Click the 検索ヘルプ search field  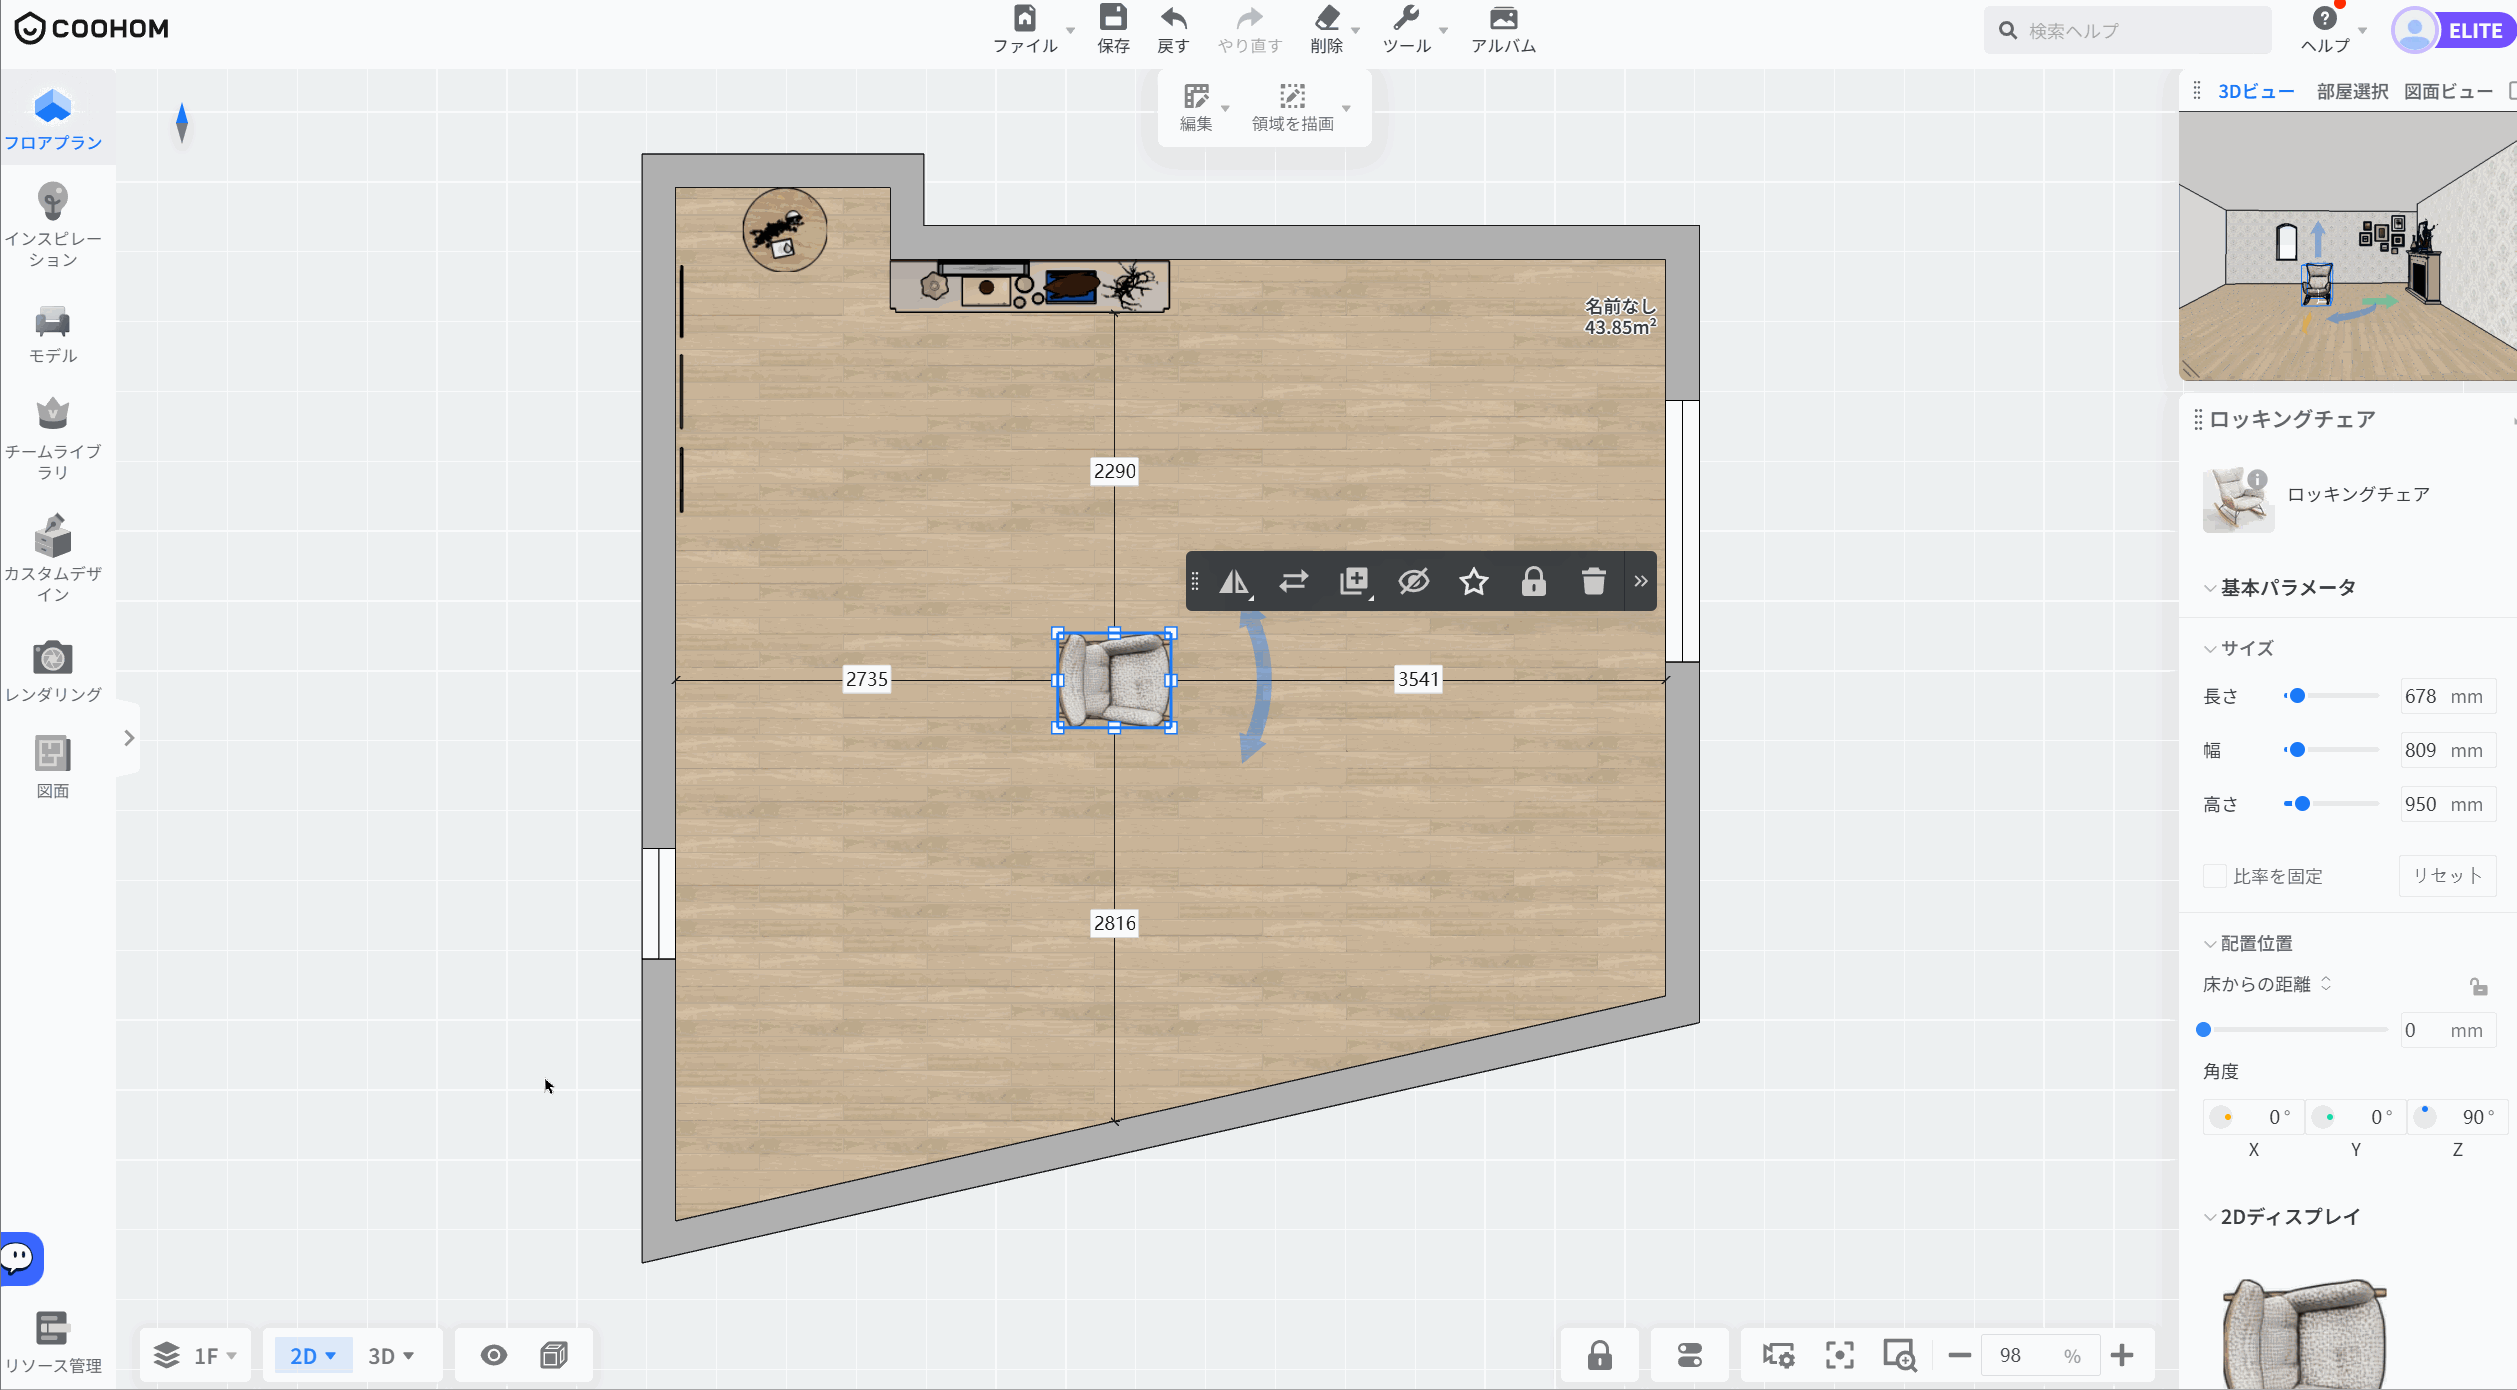2128,30
